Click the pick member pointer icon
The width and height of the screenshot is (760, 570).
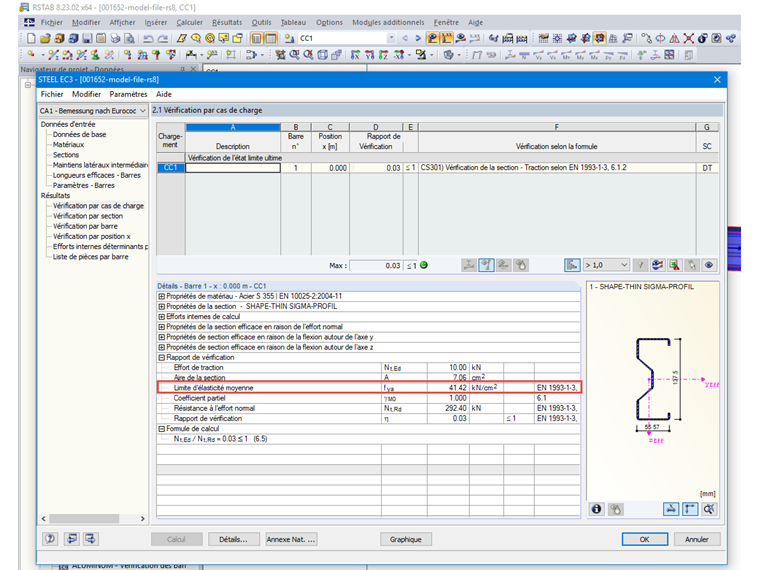692,265
